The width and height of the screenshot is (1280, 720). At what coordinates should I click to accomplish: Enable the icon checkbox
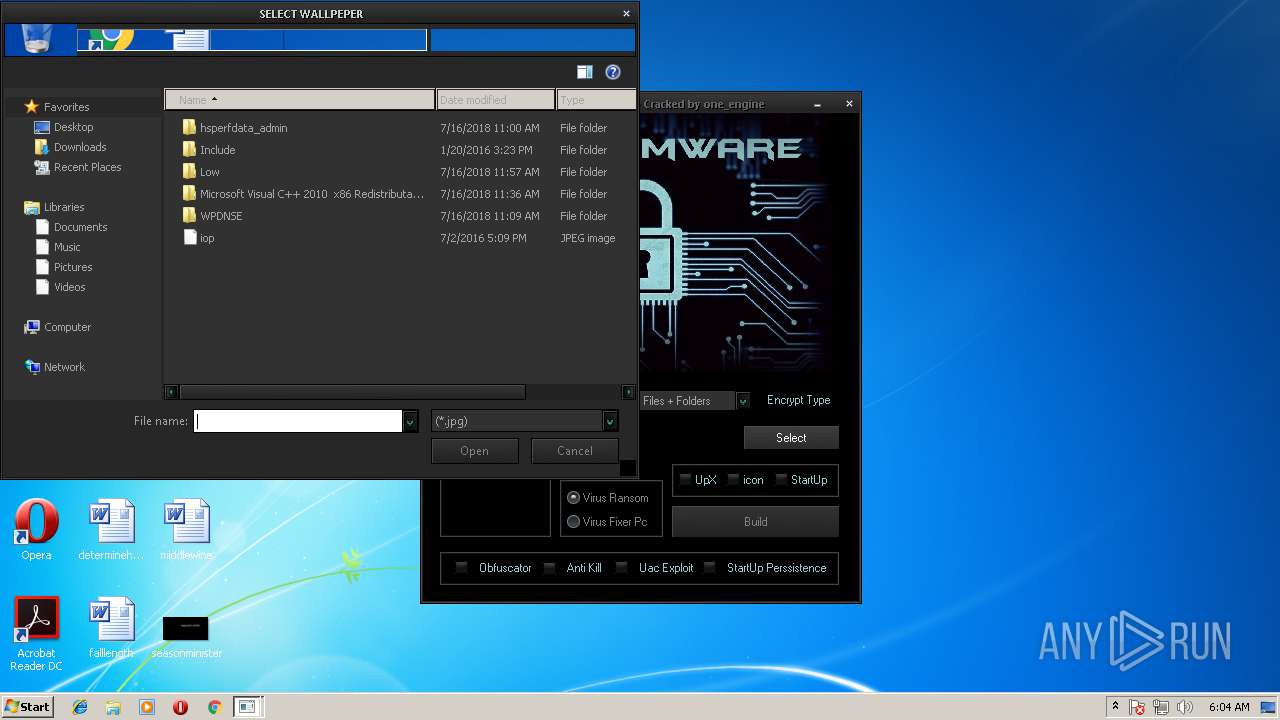pos(733,480)
